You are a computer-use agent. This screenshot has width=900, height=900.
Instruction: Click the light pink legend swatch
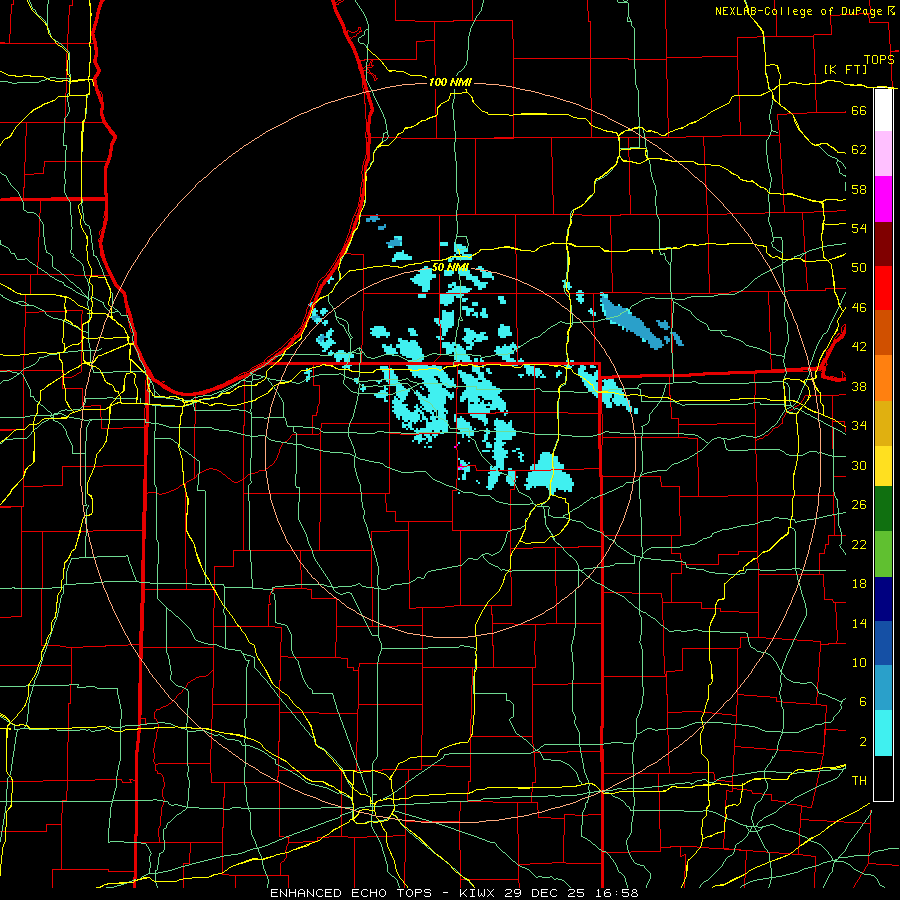point(883,154)
